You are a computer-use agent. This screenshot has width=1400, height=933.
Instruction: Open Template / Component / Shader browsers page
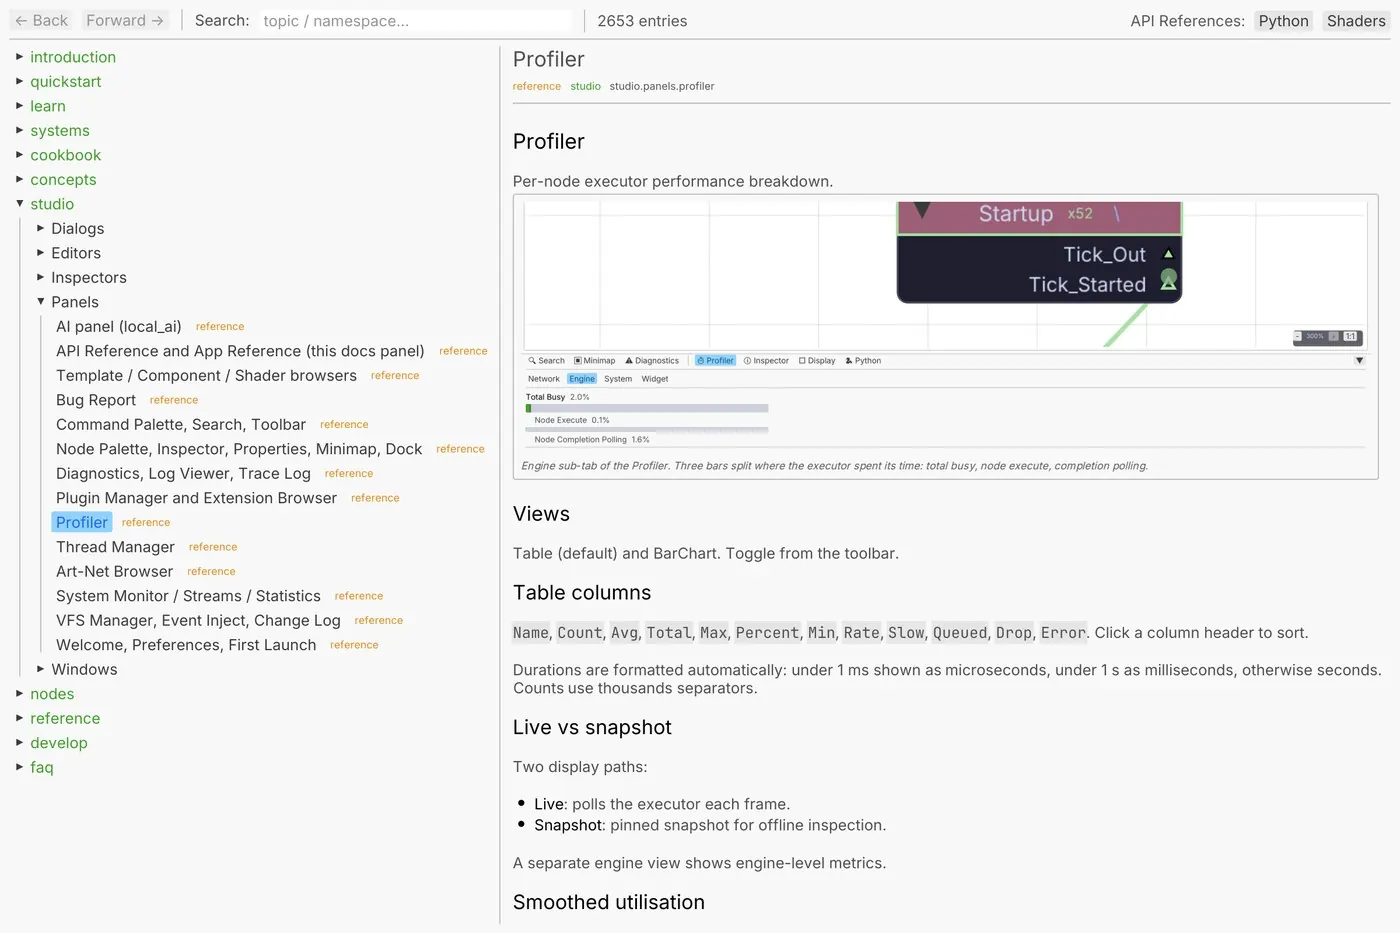click(206, 376)
